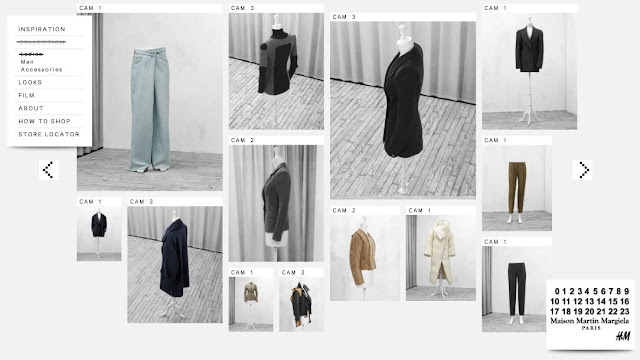Open the black leather jacket with tan lining
The height and width of the screenshot is (360, 640).
pyautogui.click(x=302, y=304)
